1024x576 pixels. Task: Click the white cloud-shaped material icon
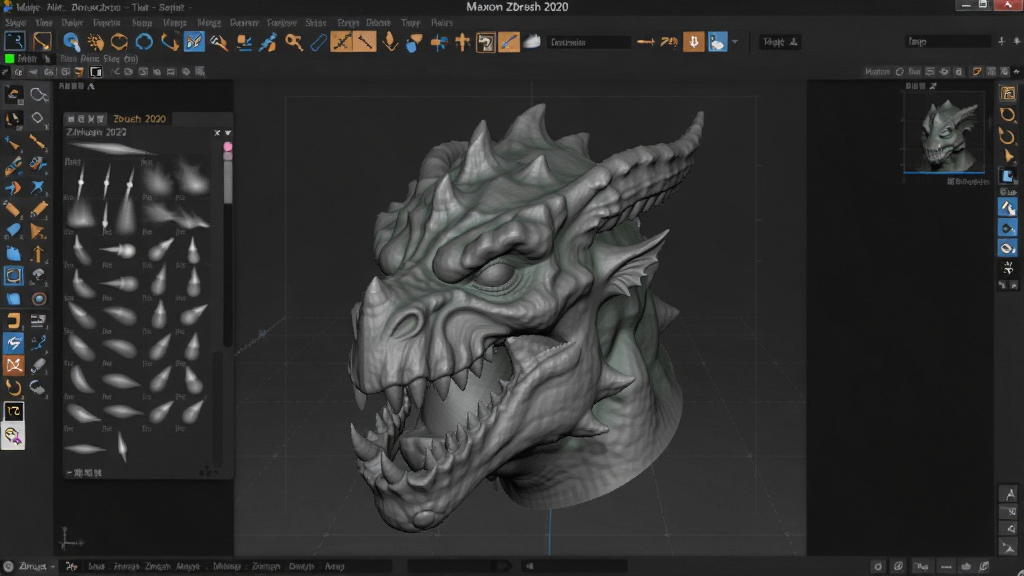[532, 42]
